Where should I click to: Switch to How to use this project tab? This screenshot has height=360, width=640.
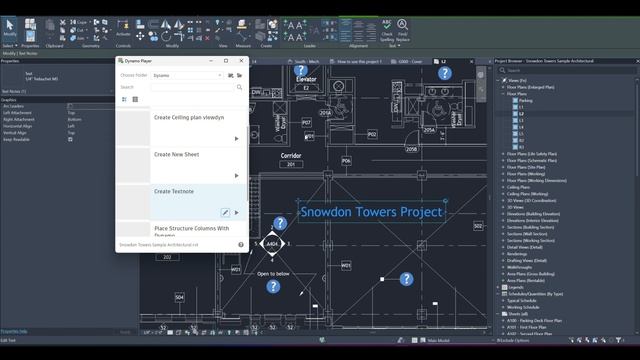[356, 62]
